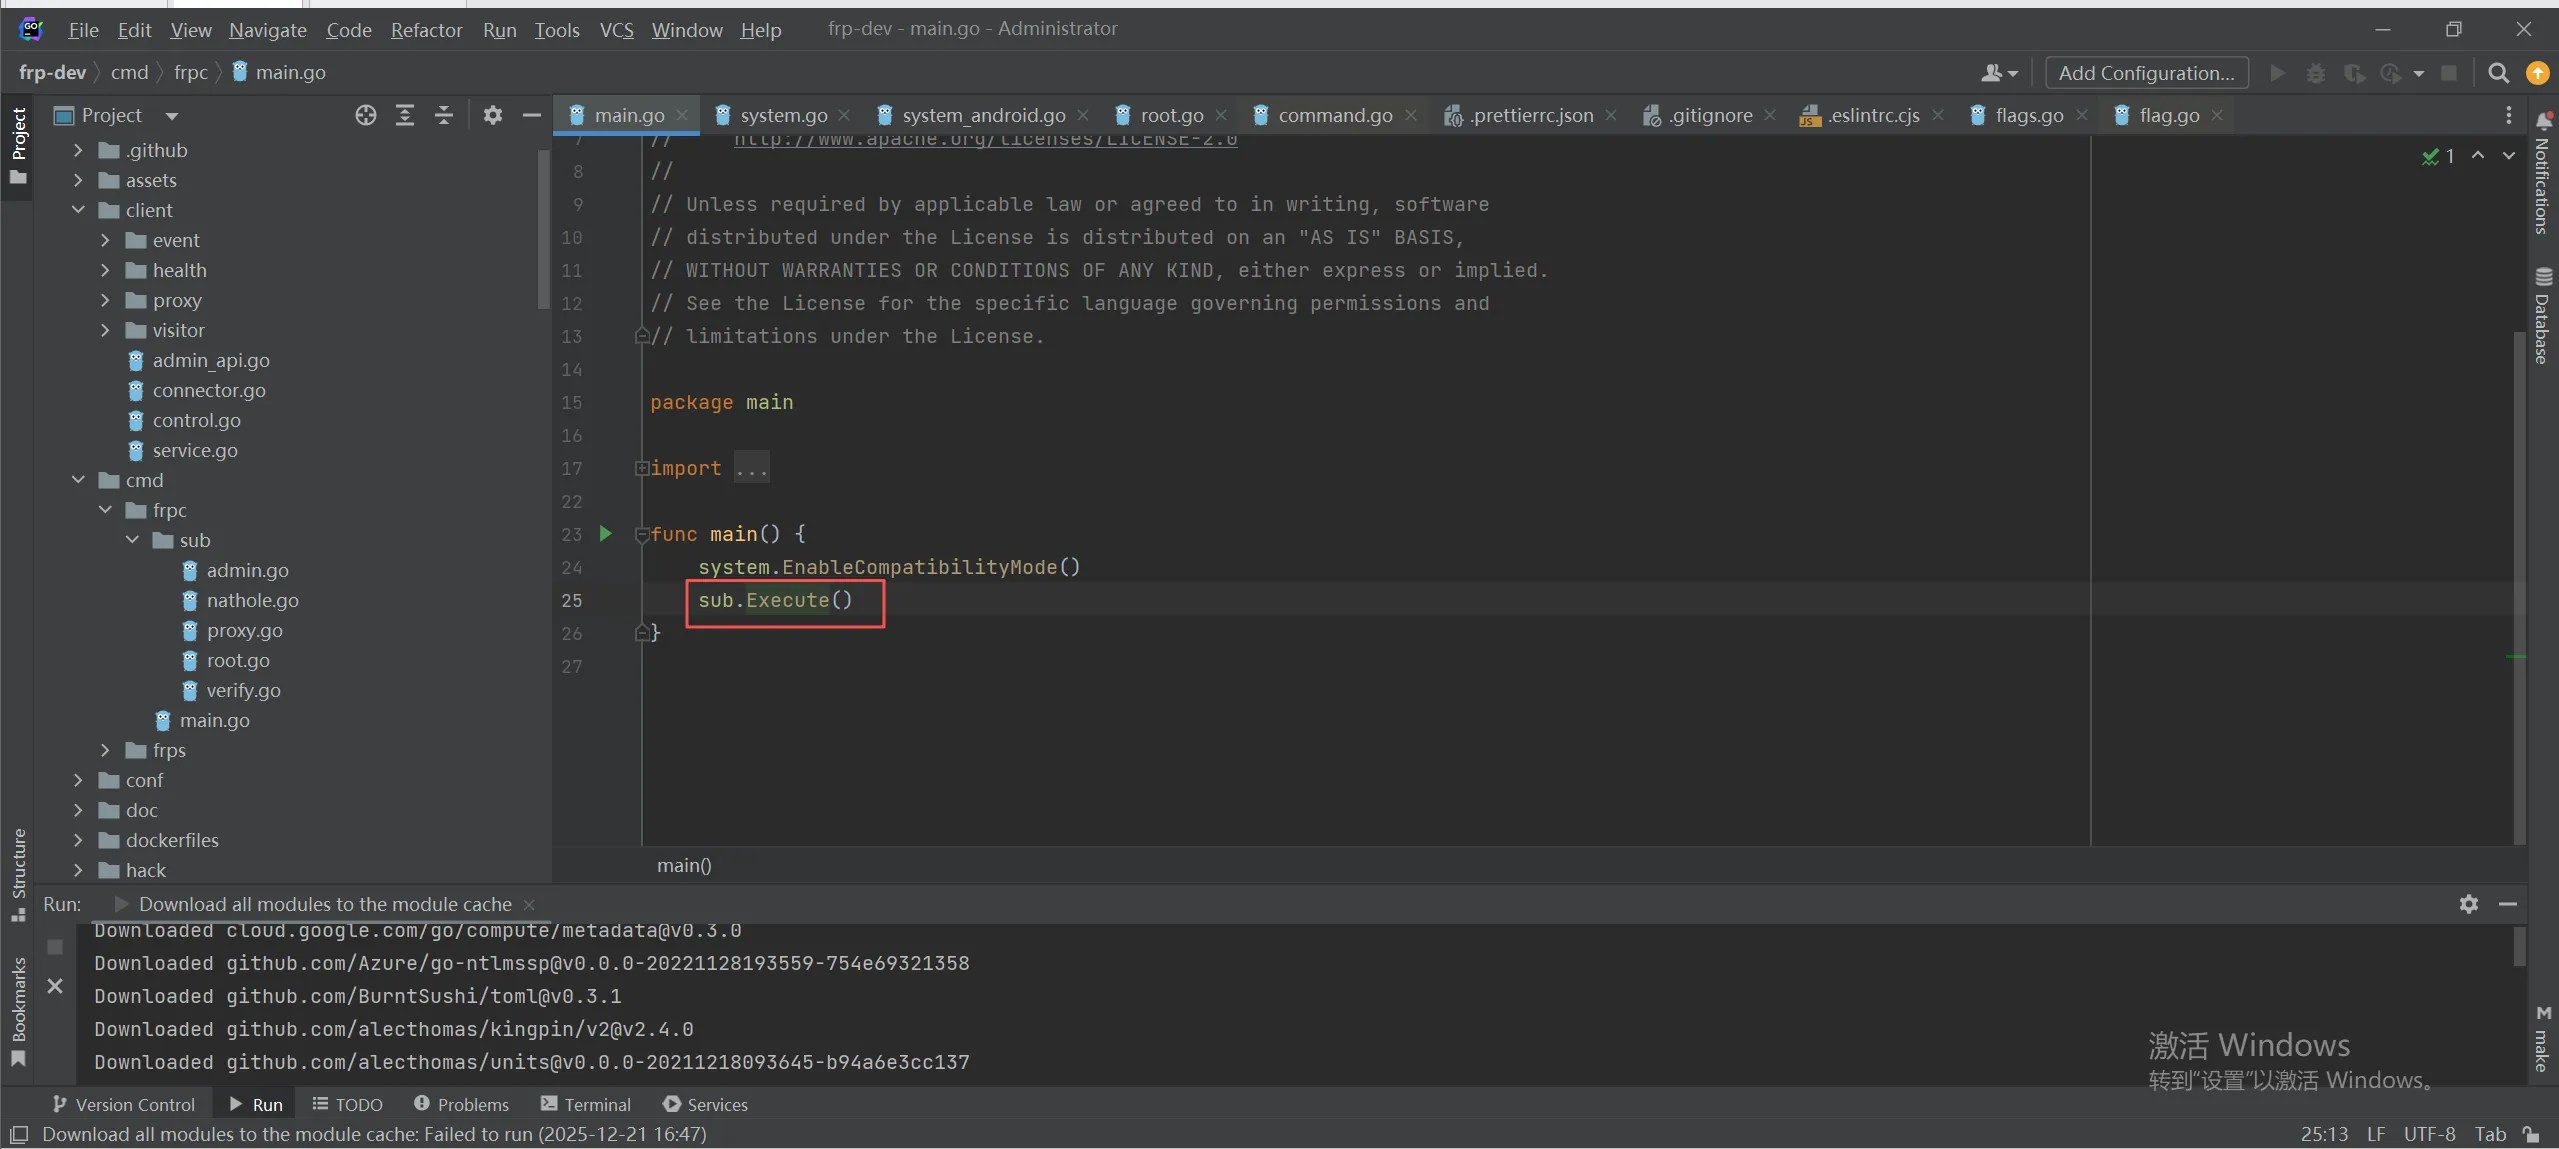Toggle the Bookmarks tool window button
2559x1149 pixels.
(18, 1010)
